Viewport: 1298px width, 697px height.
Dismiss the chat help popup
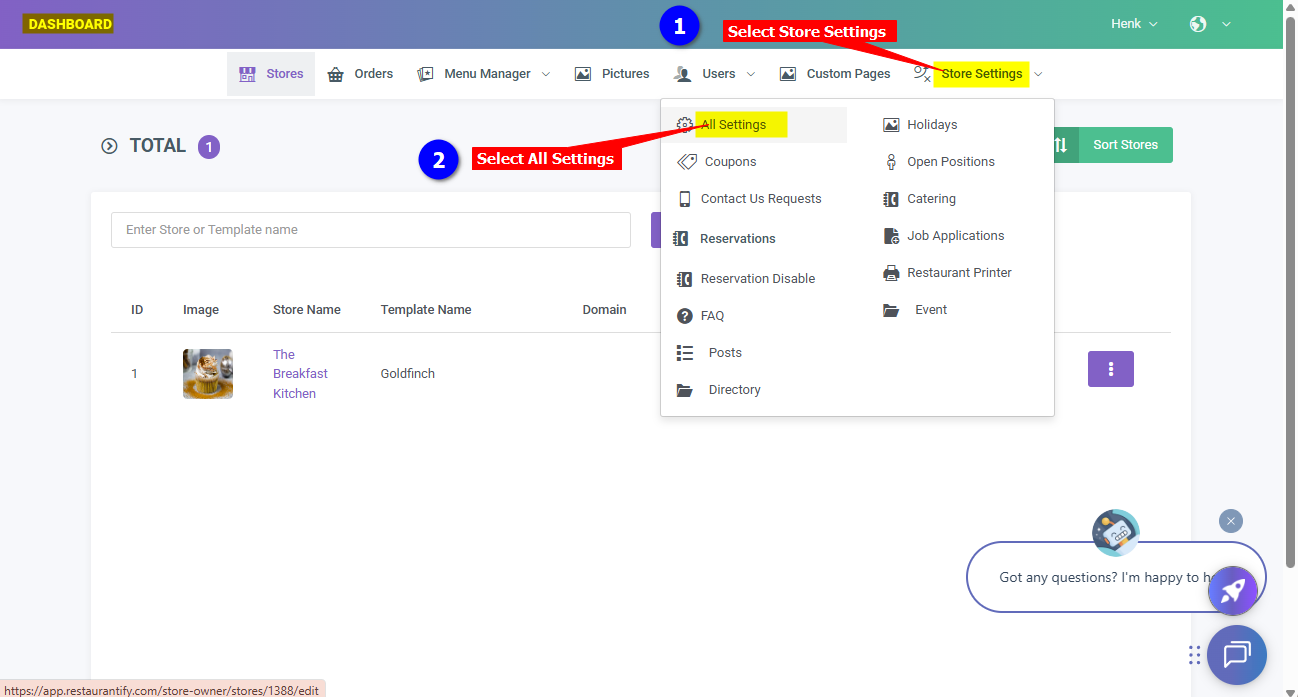point(1231,521)
